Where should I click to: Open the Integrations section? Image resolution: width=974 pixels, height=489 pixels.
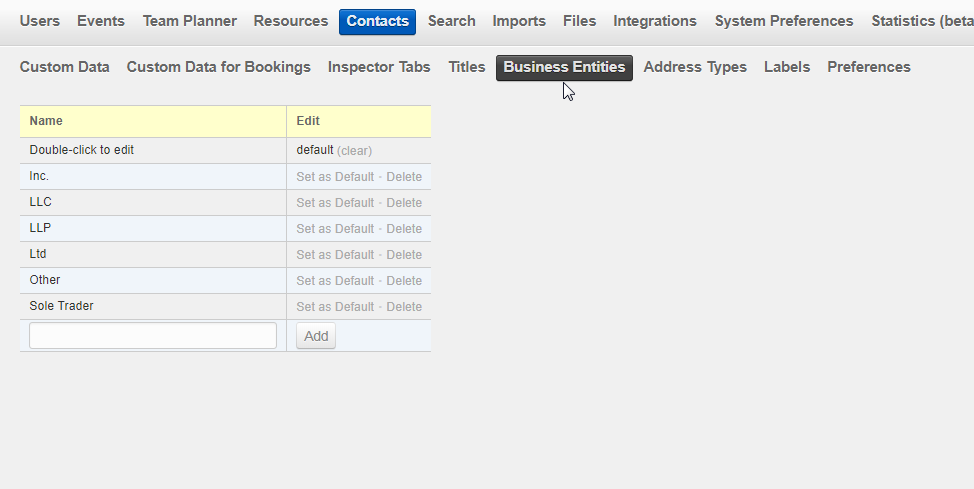click(x=655, y=21)
